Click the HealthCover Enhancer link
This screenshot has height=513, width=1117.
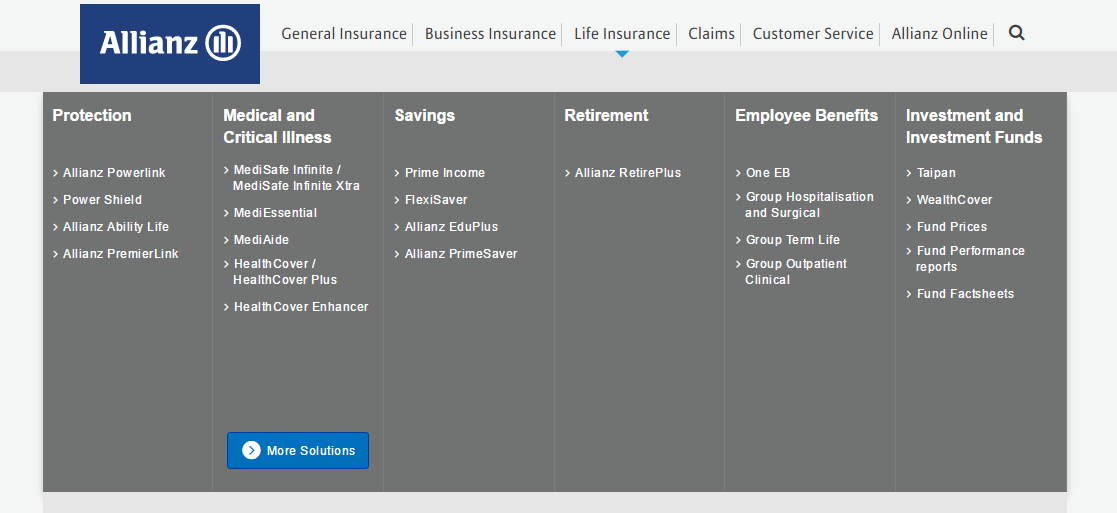(x=301, y=307)
